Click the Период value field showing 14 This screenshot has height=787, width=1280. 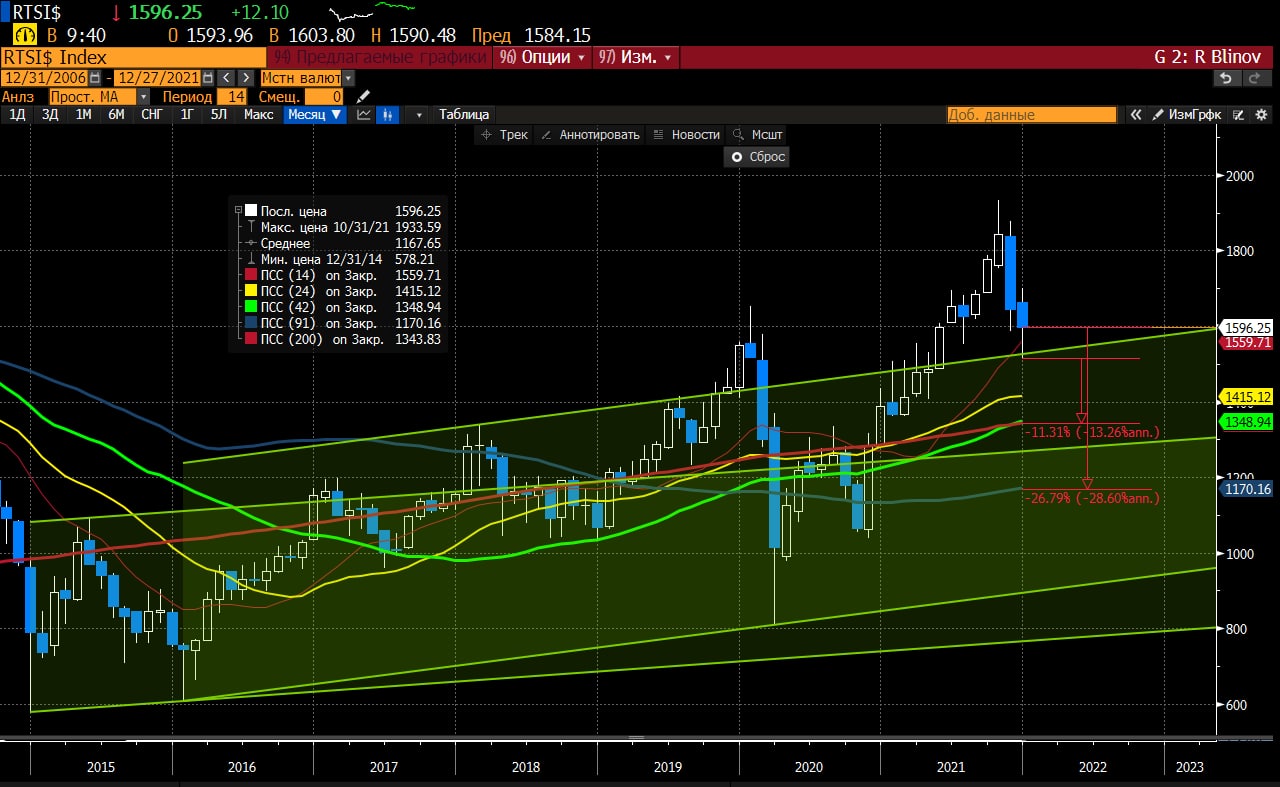coord(232,96)
